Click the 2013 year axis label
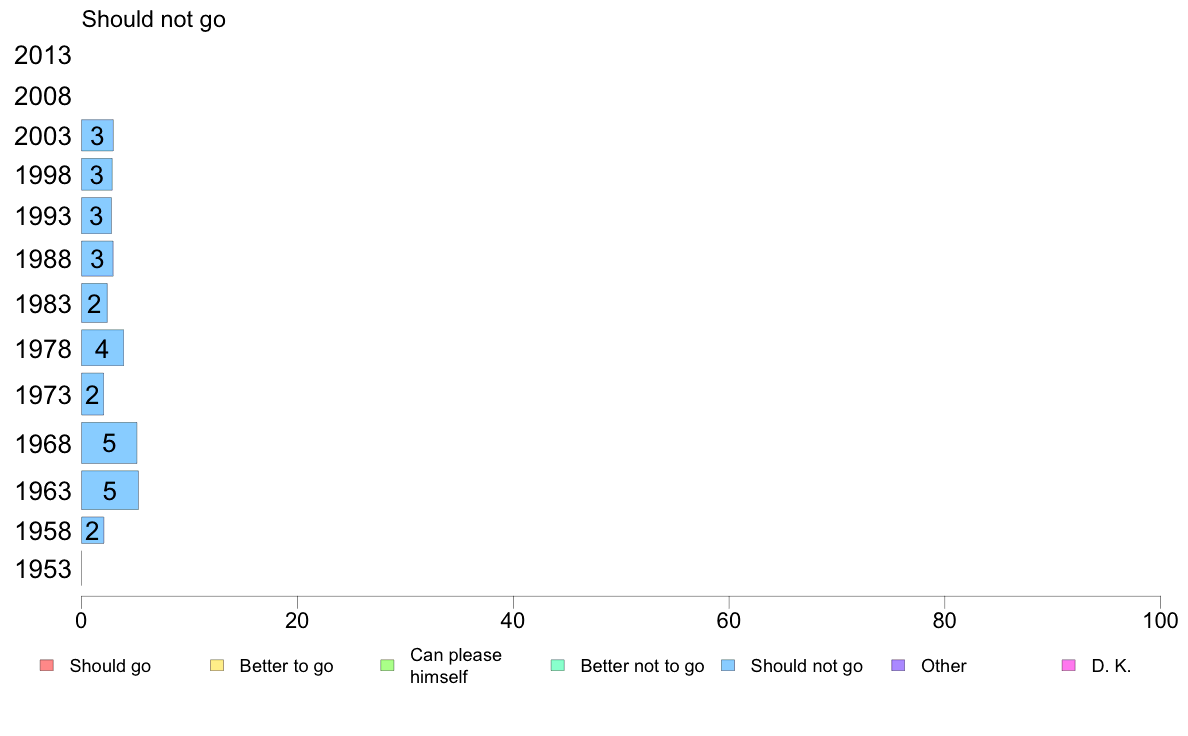 [x=42, y=55]
